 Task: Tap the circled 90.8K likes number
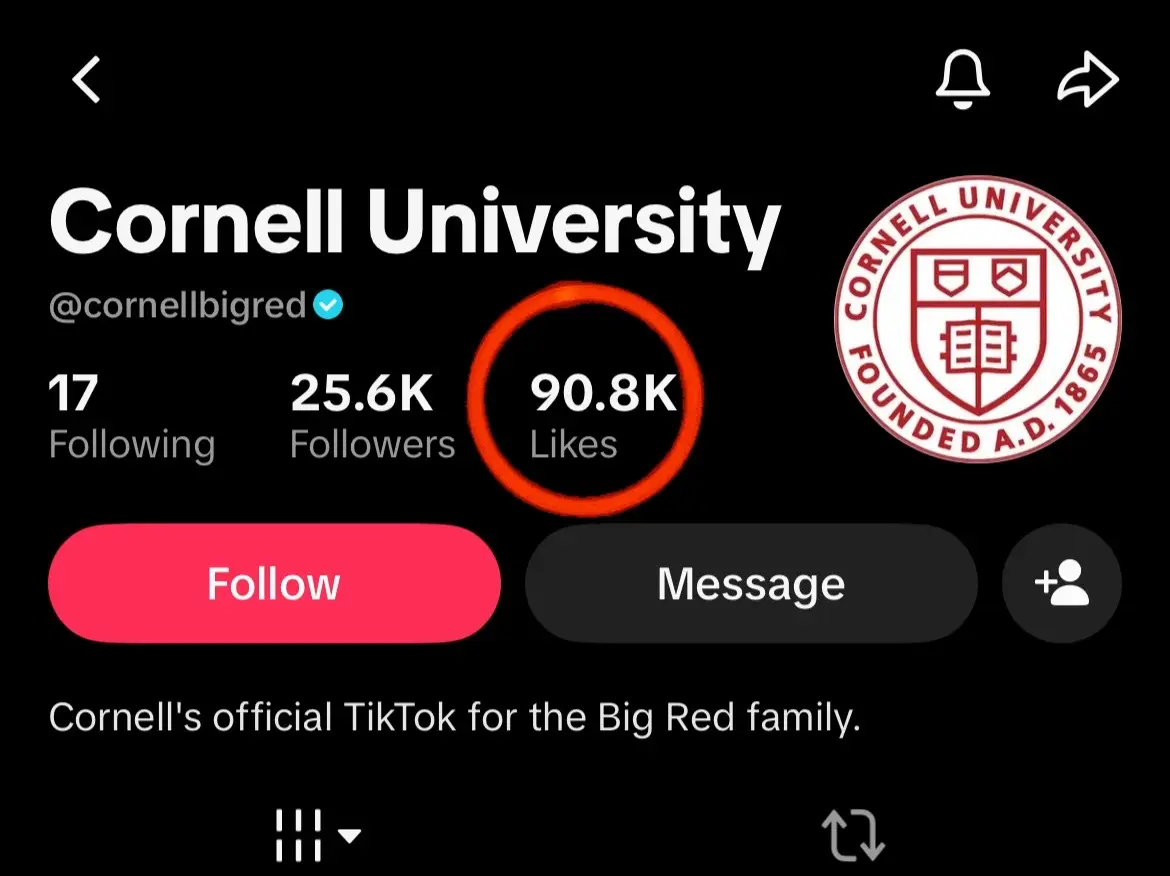(x=603, y=392)
